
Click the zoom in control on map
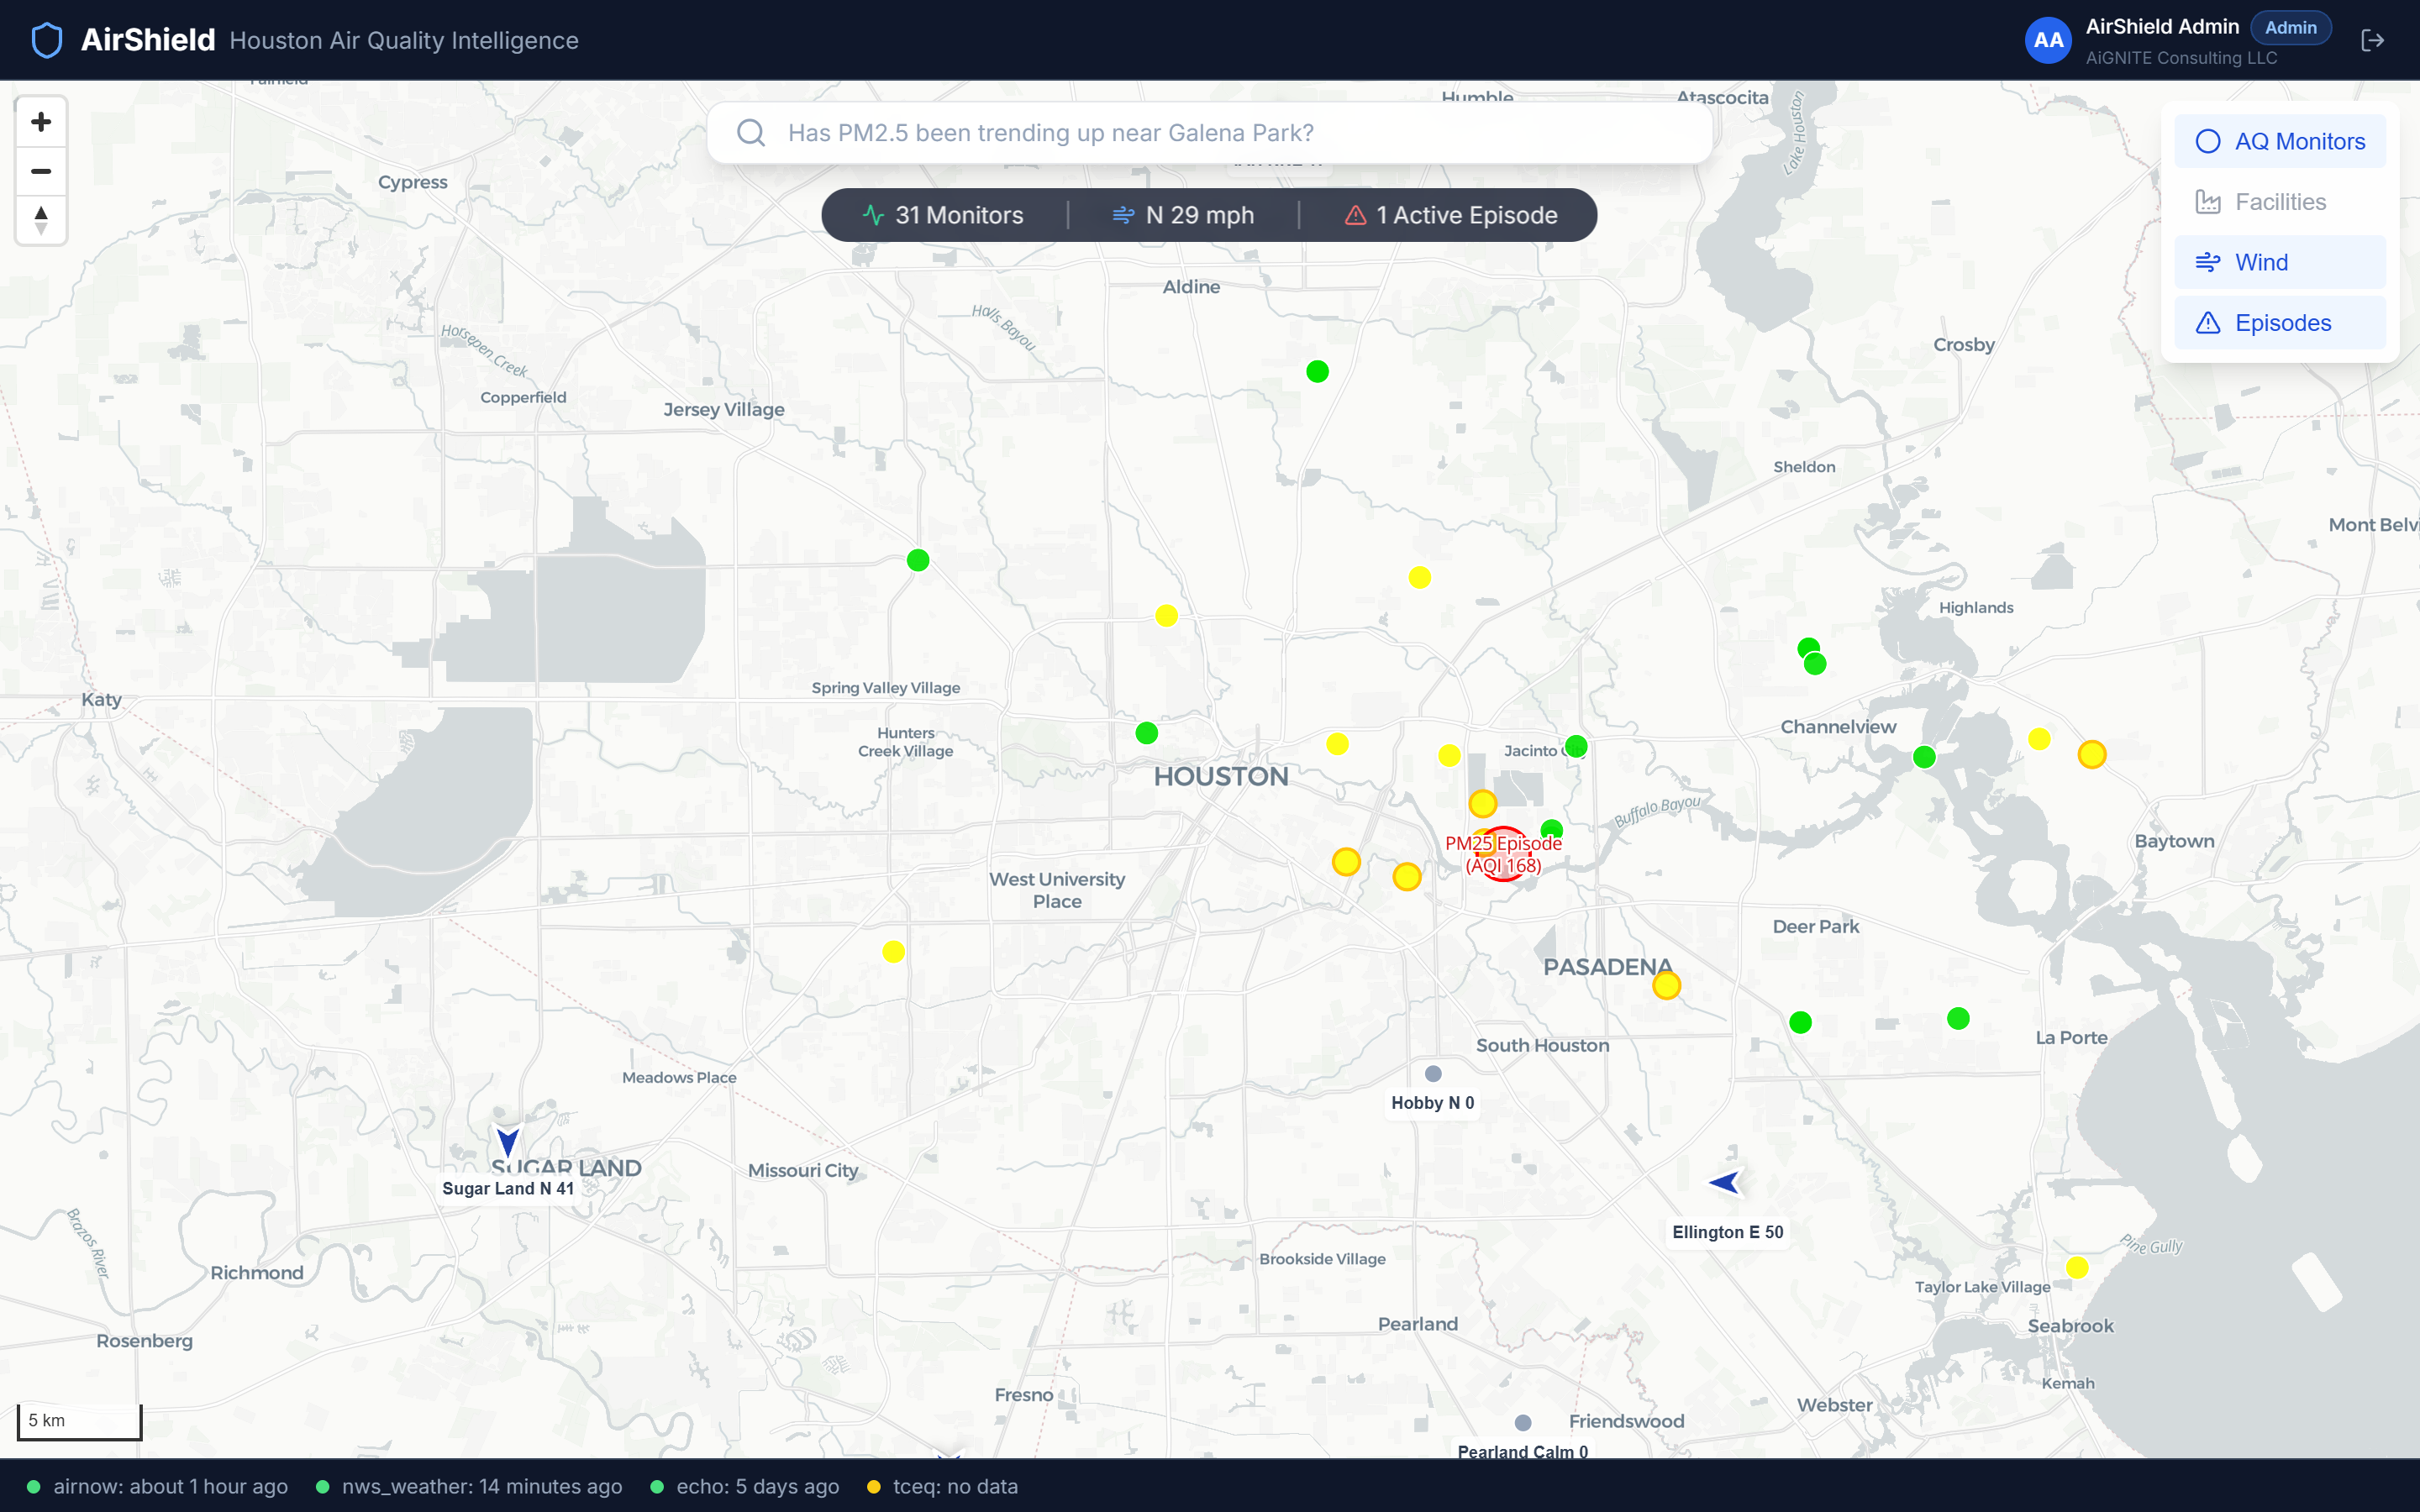(40, 121)
